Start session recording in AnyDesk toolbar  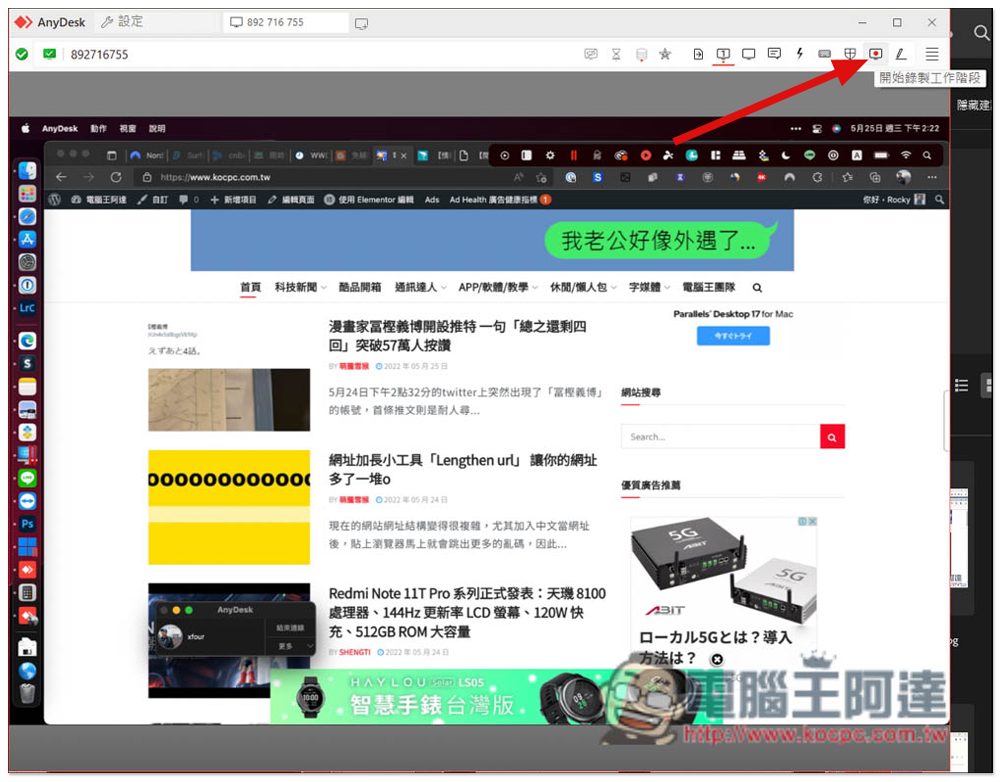(x=875, y=54)
